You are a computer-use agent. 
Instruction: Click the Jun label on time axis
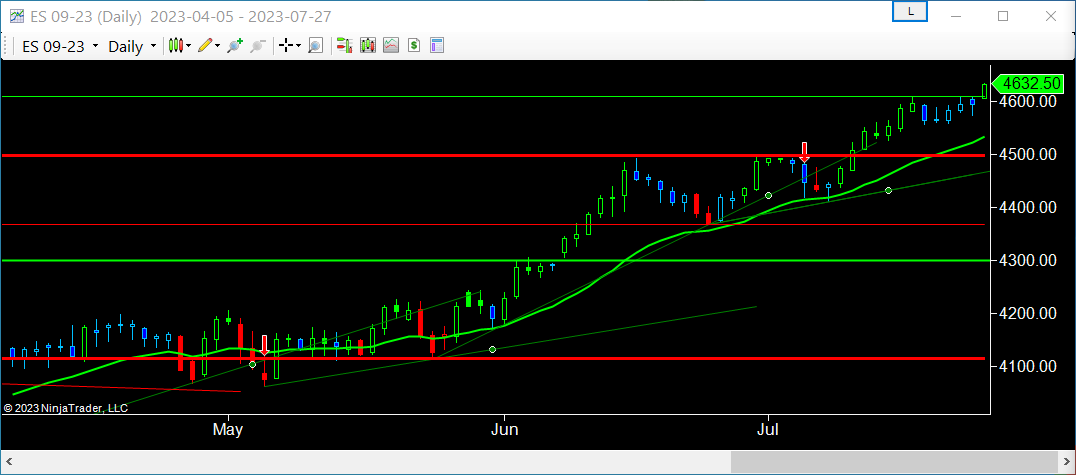(504, 430)
